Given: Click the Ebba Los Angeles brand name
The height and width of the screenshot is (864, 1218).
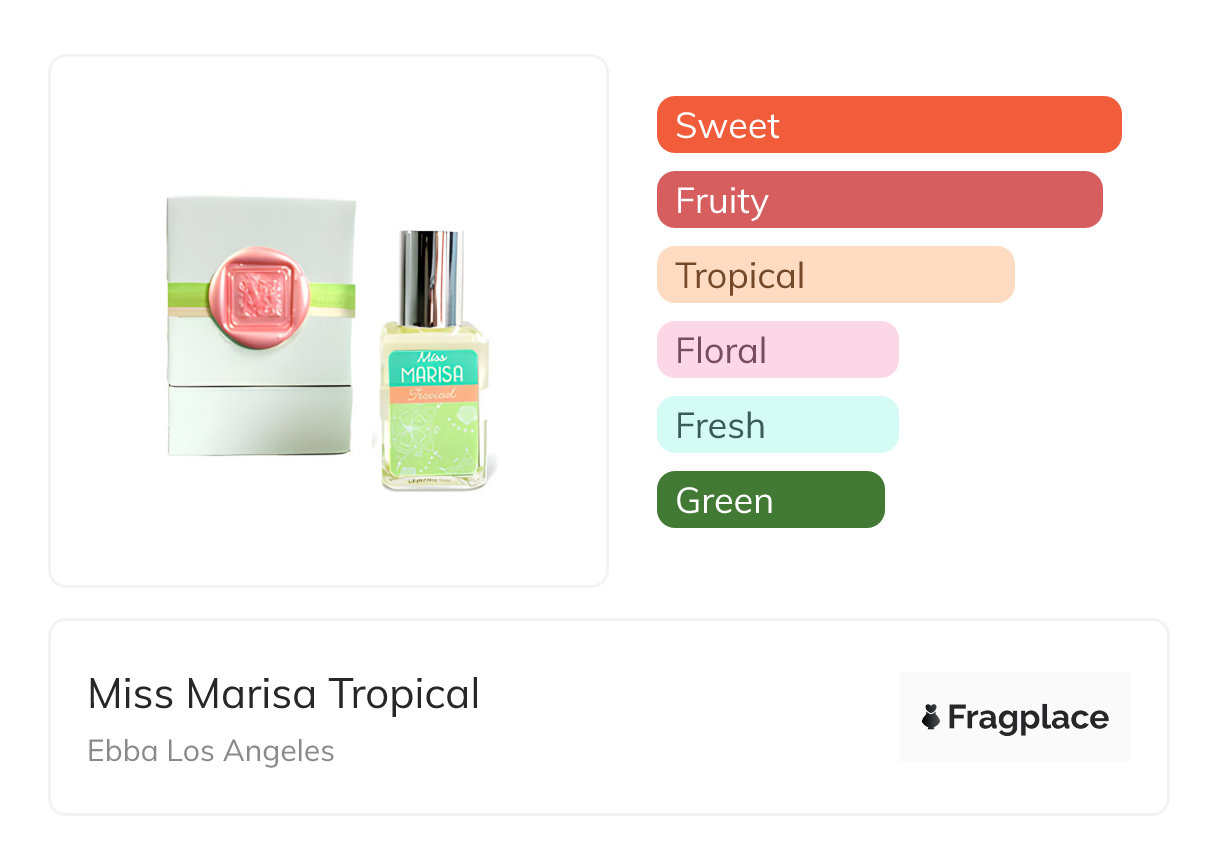Looking at the screenshot, I should pos(211,751).
